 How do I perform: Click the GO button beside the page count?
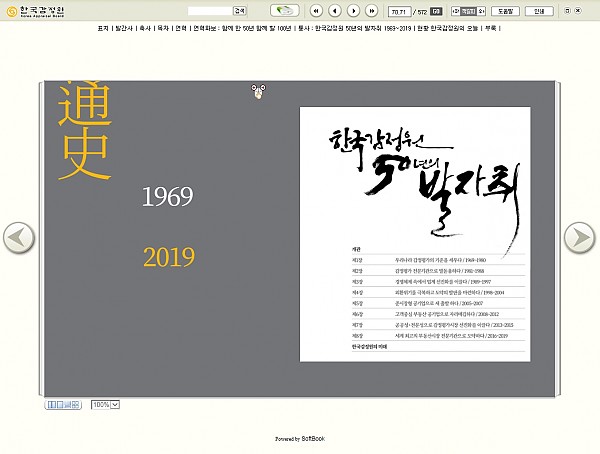[x=436, y=11]
